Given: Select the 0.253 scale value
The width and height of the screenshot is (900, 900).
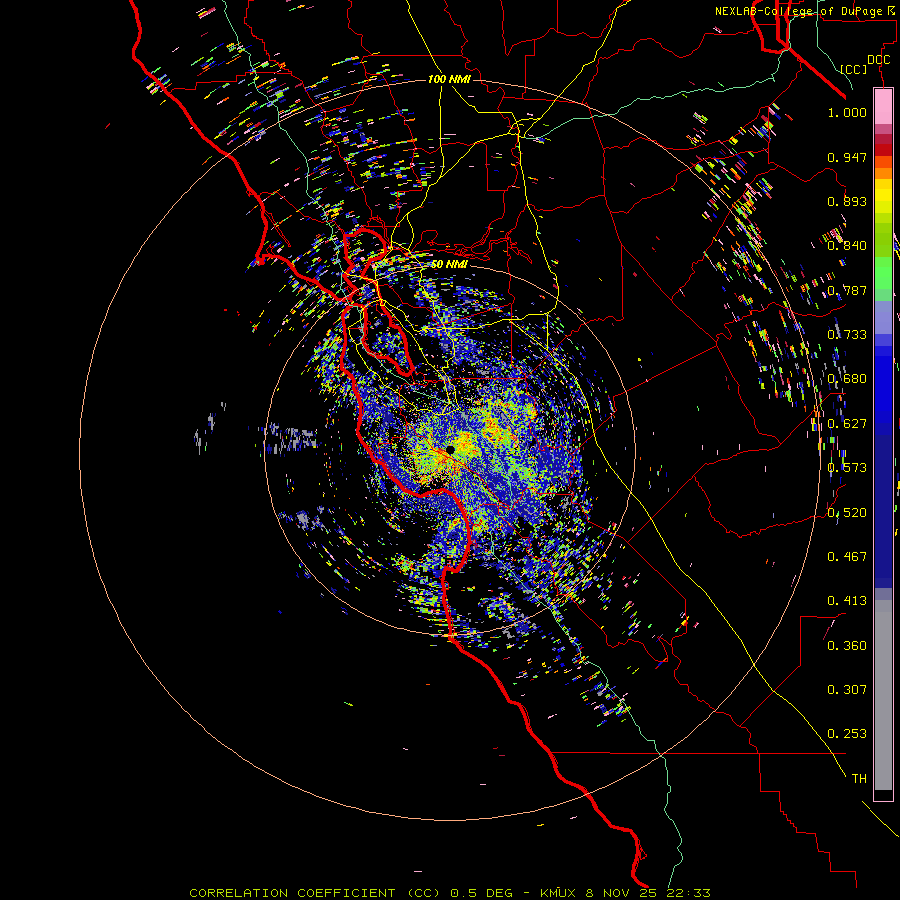Looking at the screenshot, I should pyautogui.click(x=847, y=734).
